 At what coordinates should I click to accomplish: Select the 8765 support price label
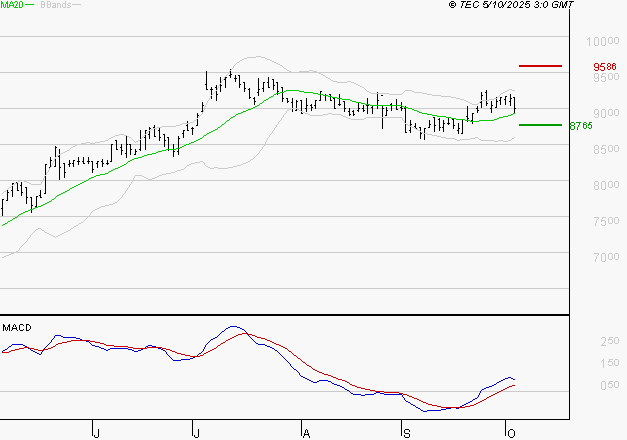582,126
